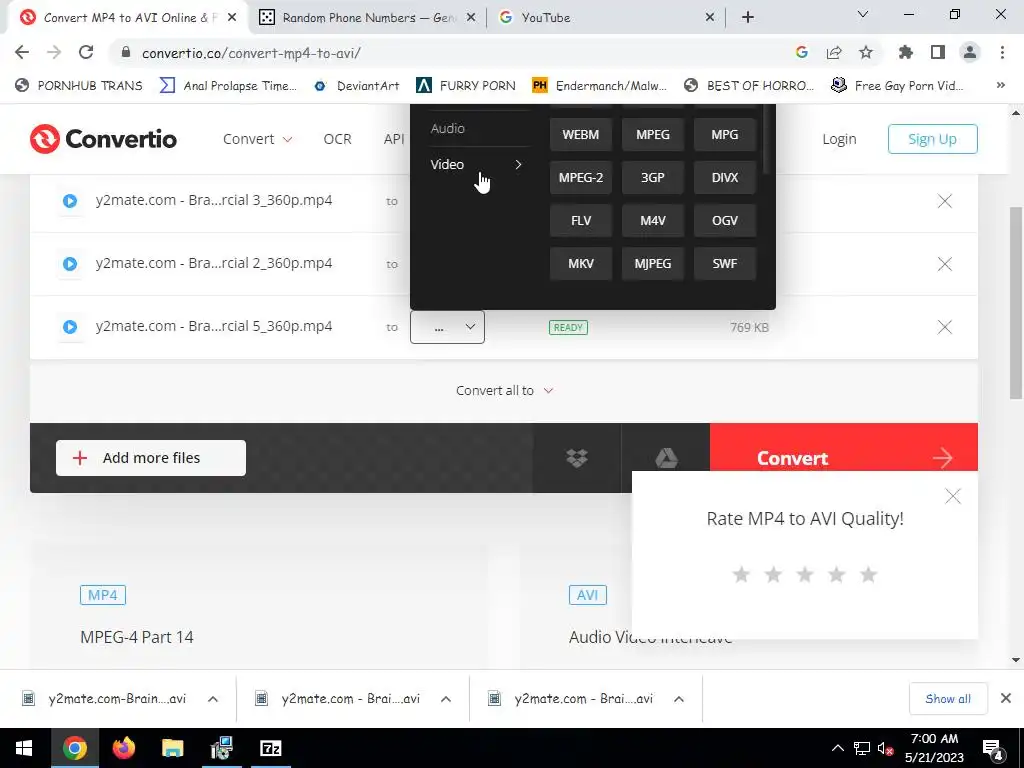Go back to previous page

(x=22, y=53)
